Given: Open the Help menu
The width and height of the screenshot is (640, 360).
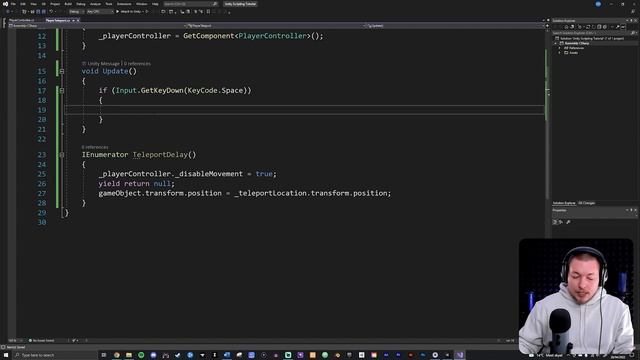Looking at the screenshot, I should click(155, 4).
